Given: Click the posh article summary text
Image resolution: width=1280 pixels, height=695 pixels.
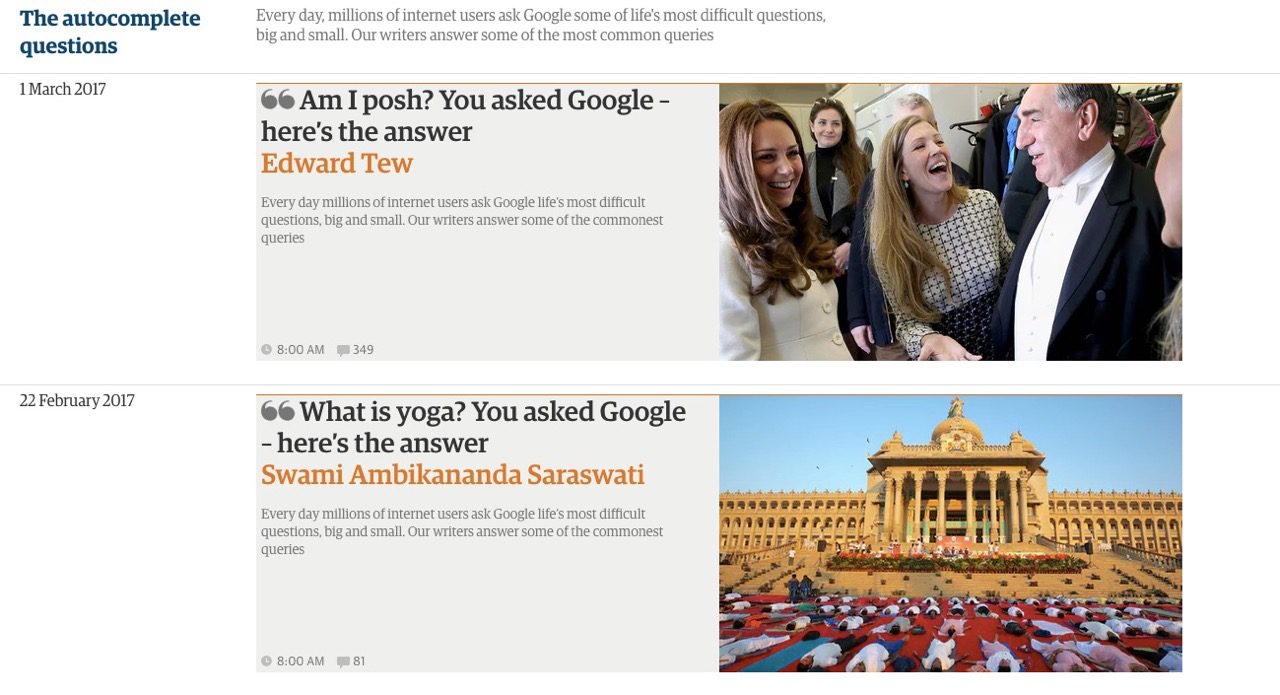Looking at the screenshot, I should [462, 220].
